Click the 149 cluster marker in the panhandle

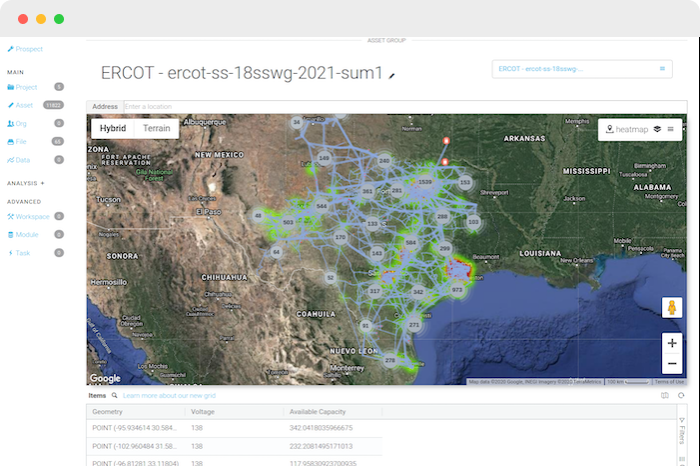tap(324, 158)
